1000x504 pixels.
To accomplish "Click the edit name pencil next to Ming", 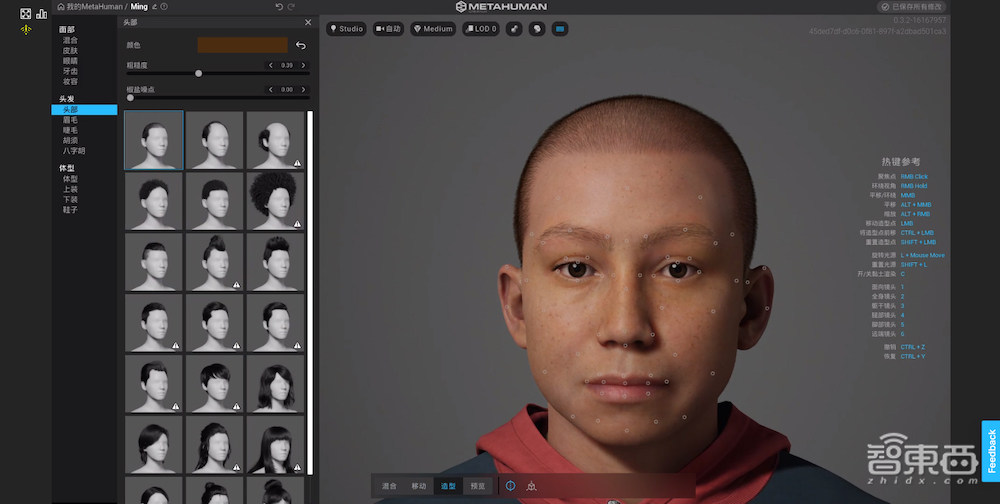I will (153, 7).
